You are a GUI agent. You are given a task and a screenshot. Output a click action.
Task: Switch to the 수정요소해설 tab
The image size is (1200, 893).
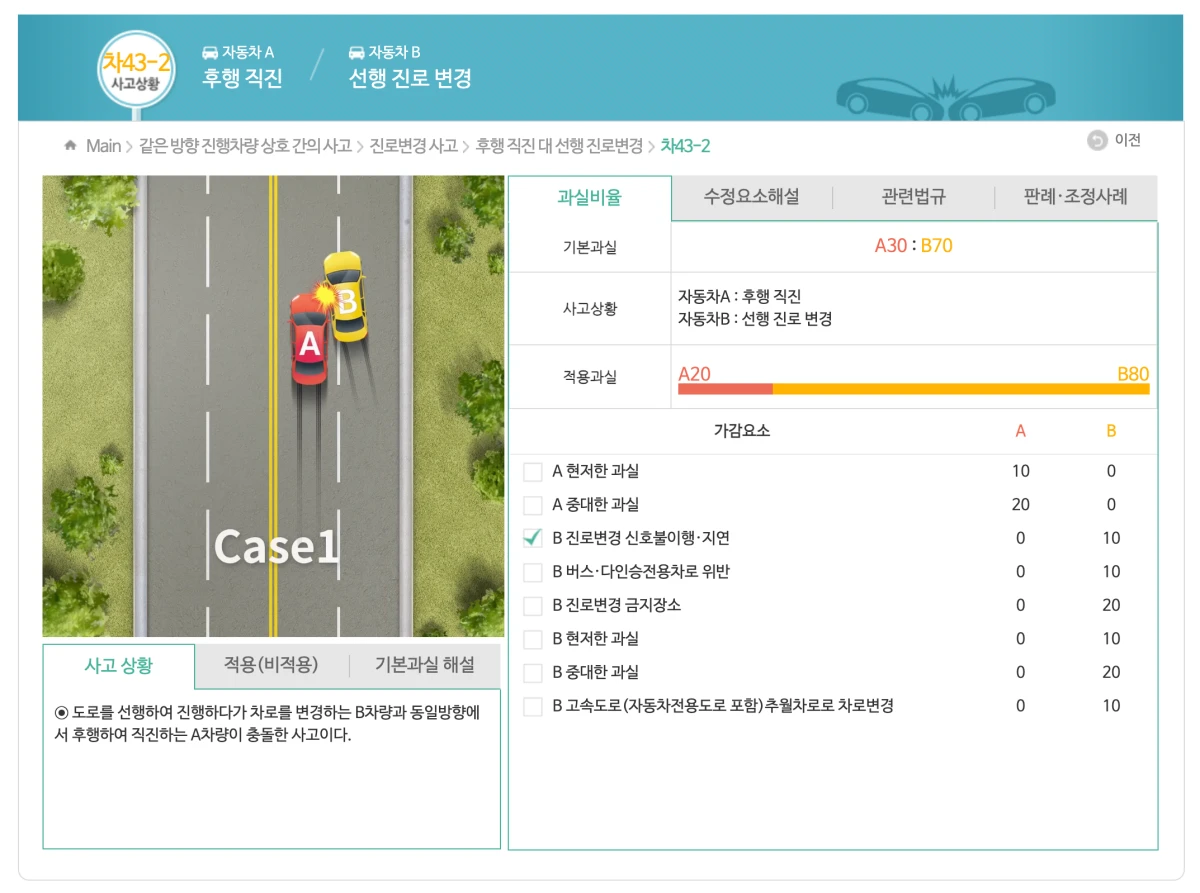pyautogui.click(x=752, y=197)
